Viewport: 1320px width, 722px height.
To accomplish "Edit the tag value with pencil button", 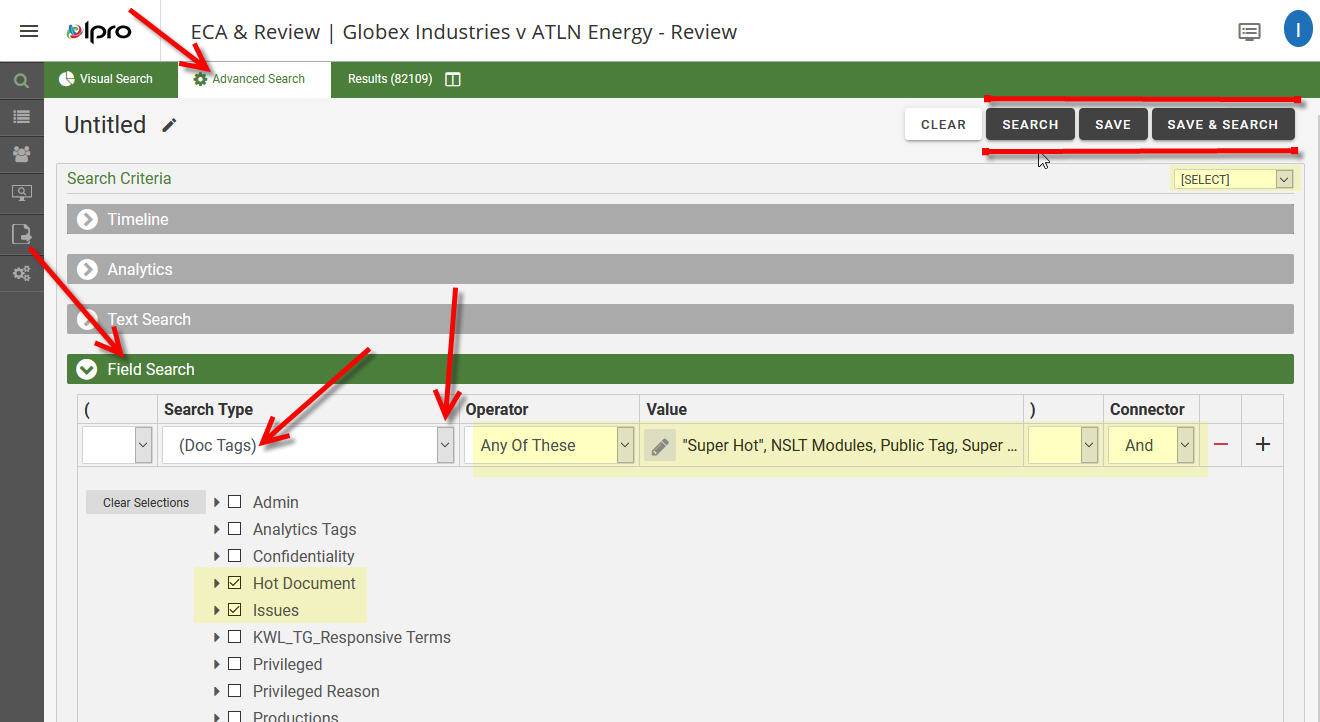I will [x=660, y=445].
